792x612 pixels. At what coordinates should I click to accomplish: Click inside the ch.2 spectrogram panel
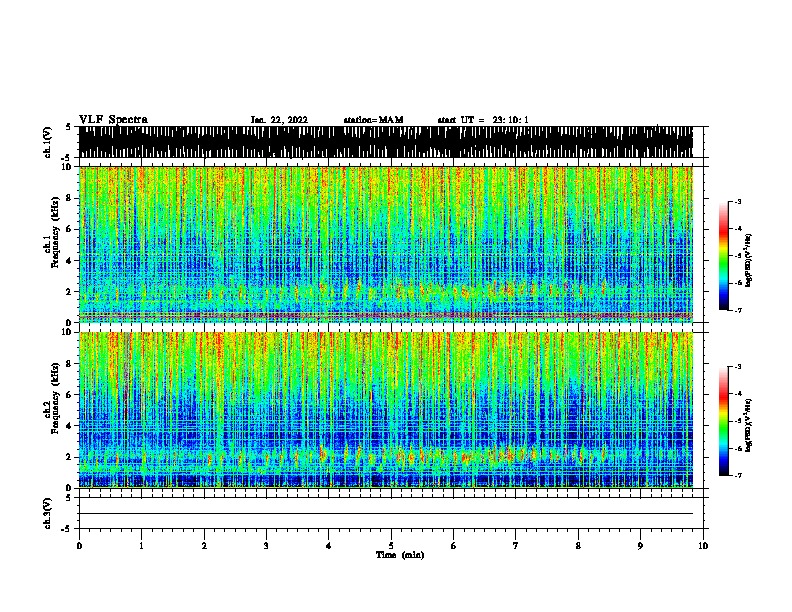pos(386,410)
